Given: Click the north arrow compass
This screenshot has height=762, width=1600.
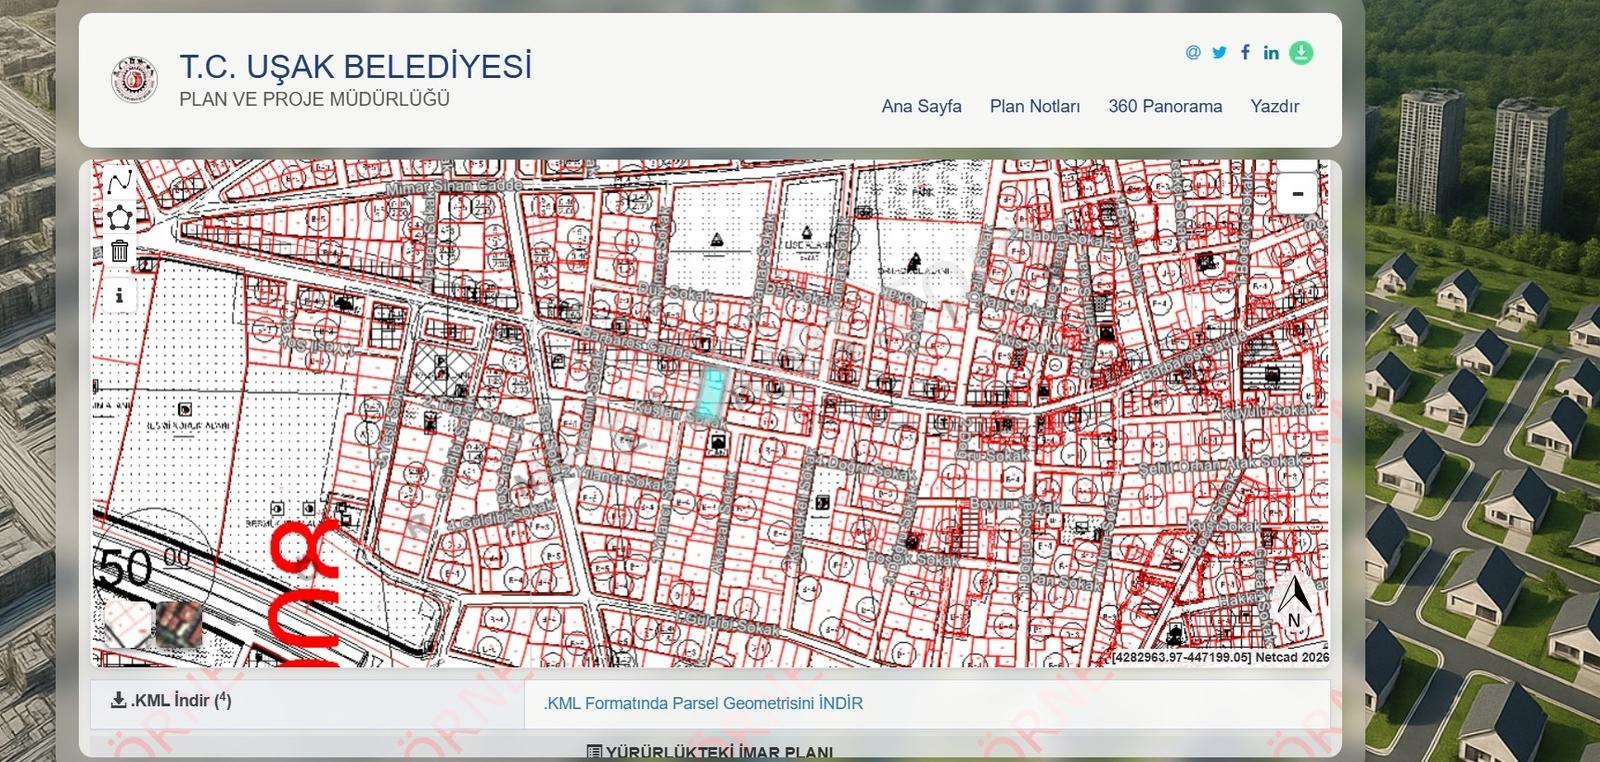Looking at the screenshot, I should (1294, 602).
